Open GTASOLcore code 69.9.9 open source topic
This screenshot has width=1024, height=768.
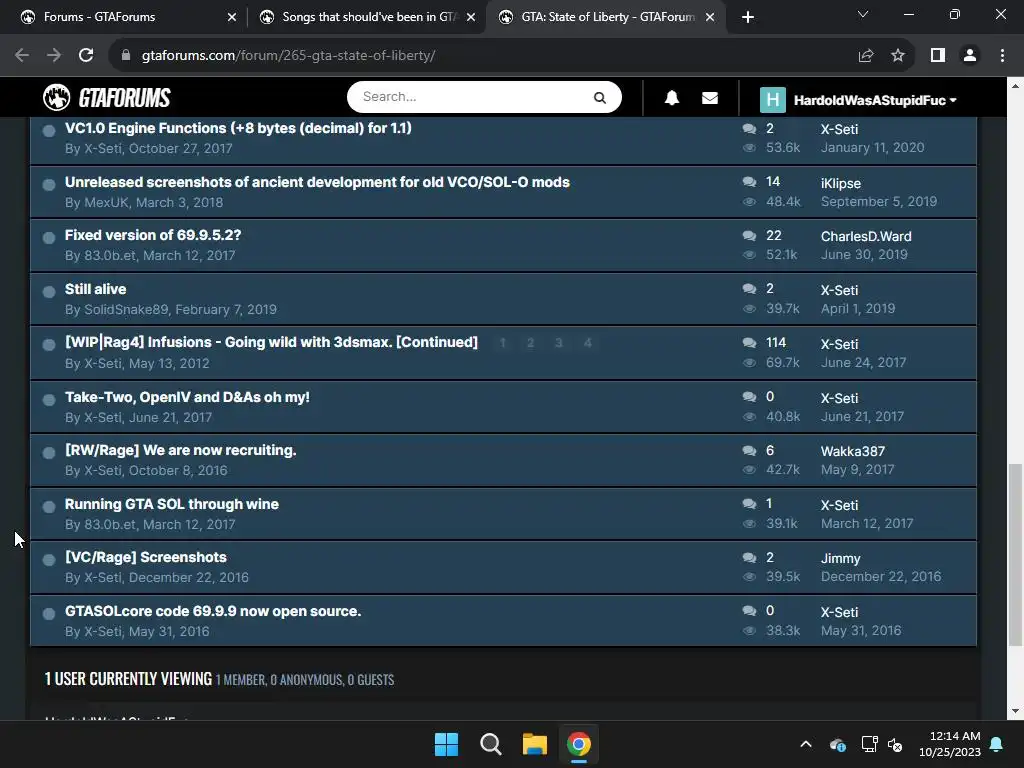(213, 611)
